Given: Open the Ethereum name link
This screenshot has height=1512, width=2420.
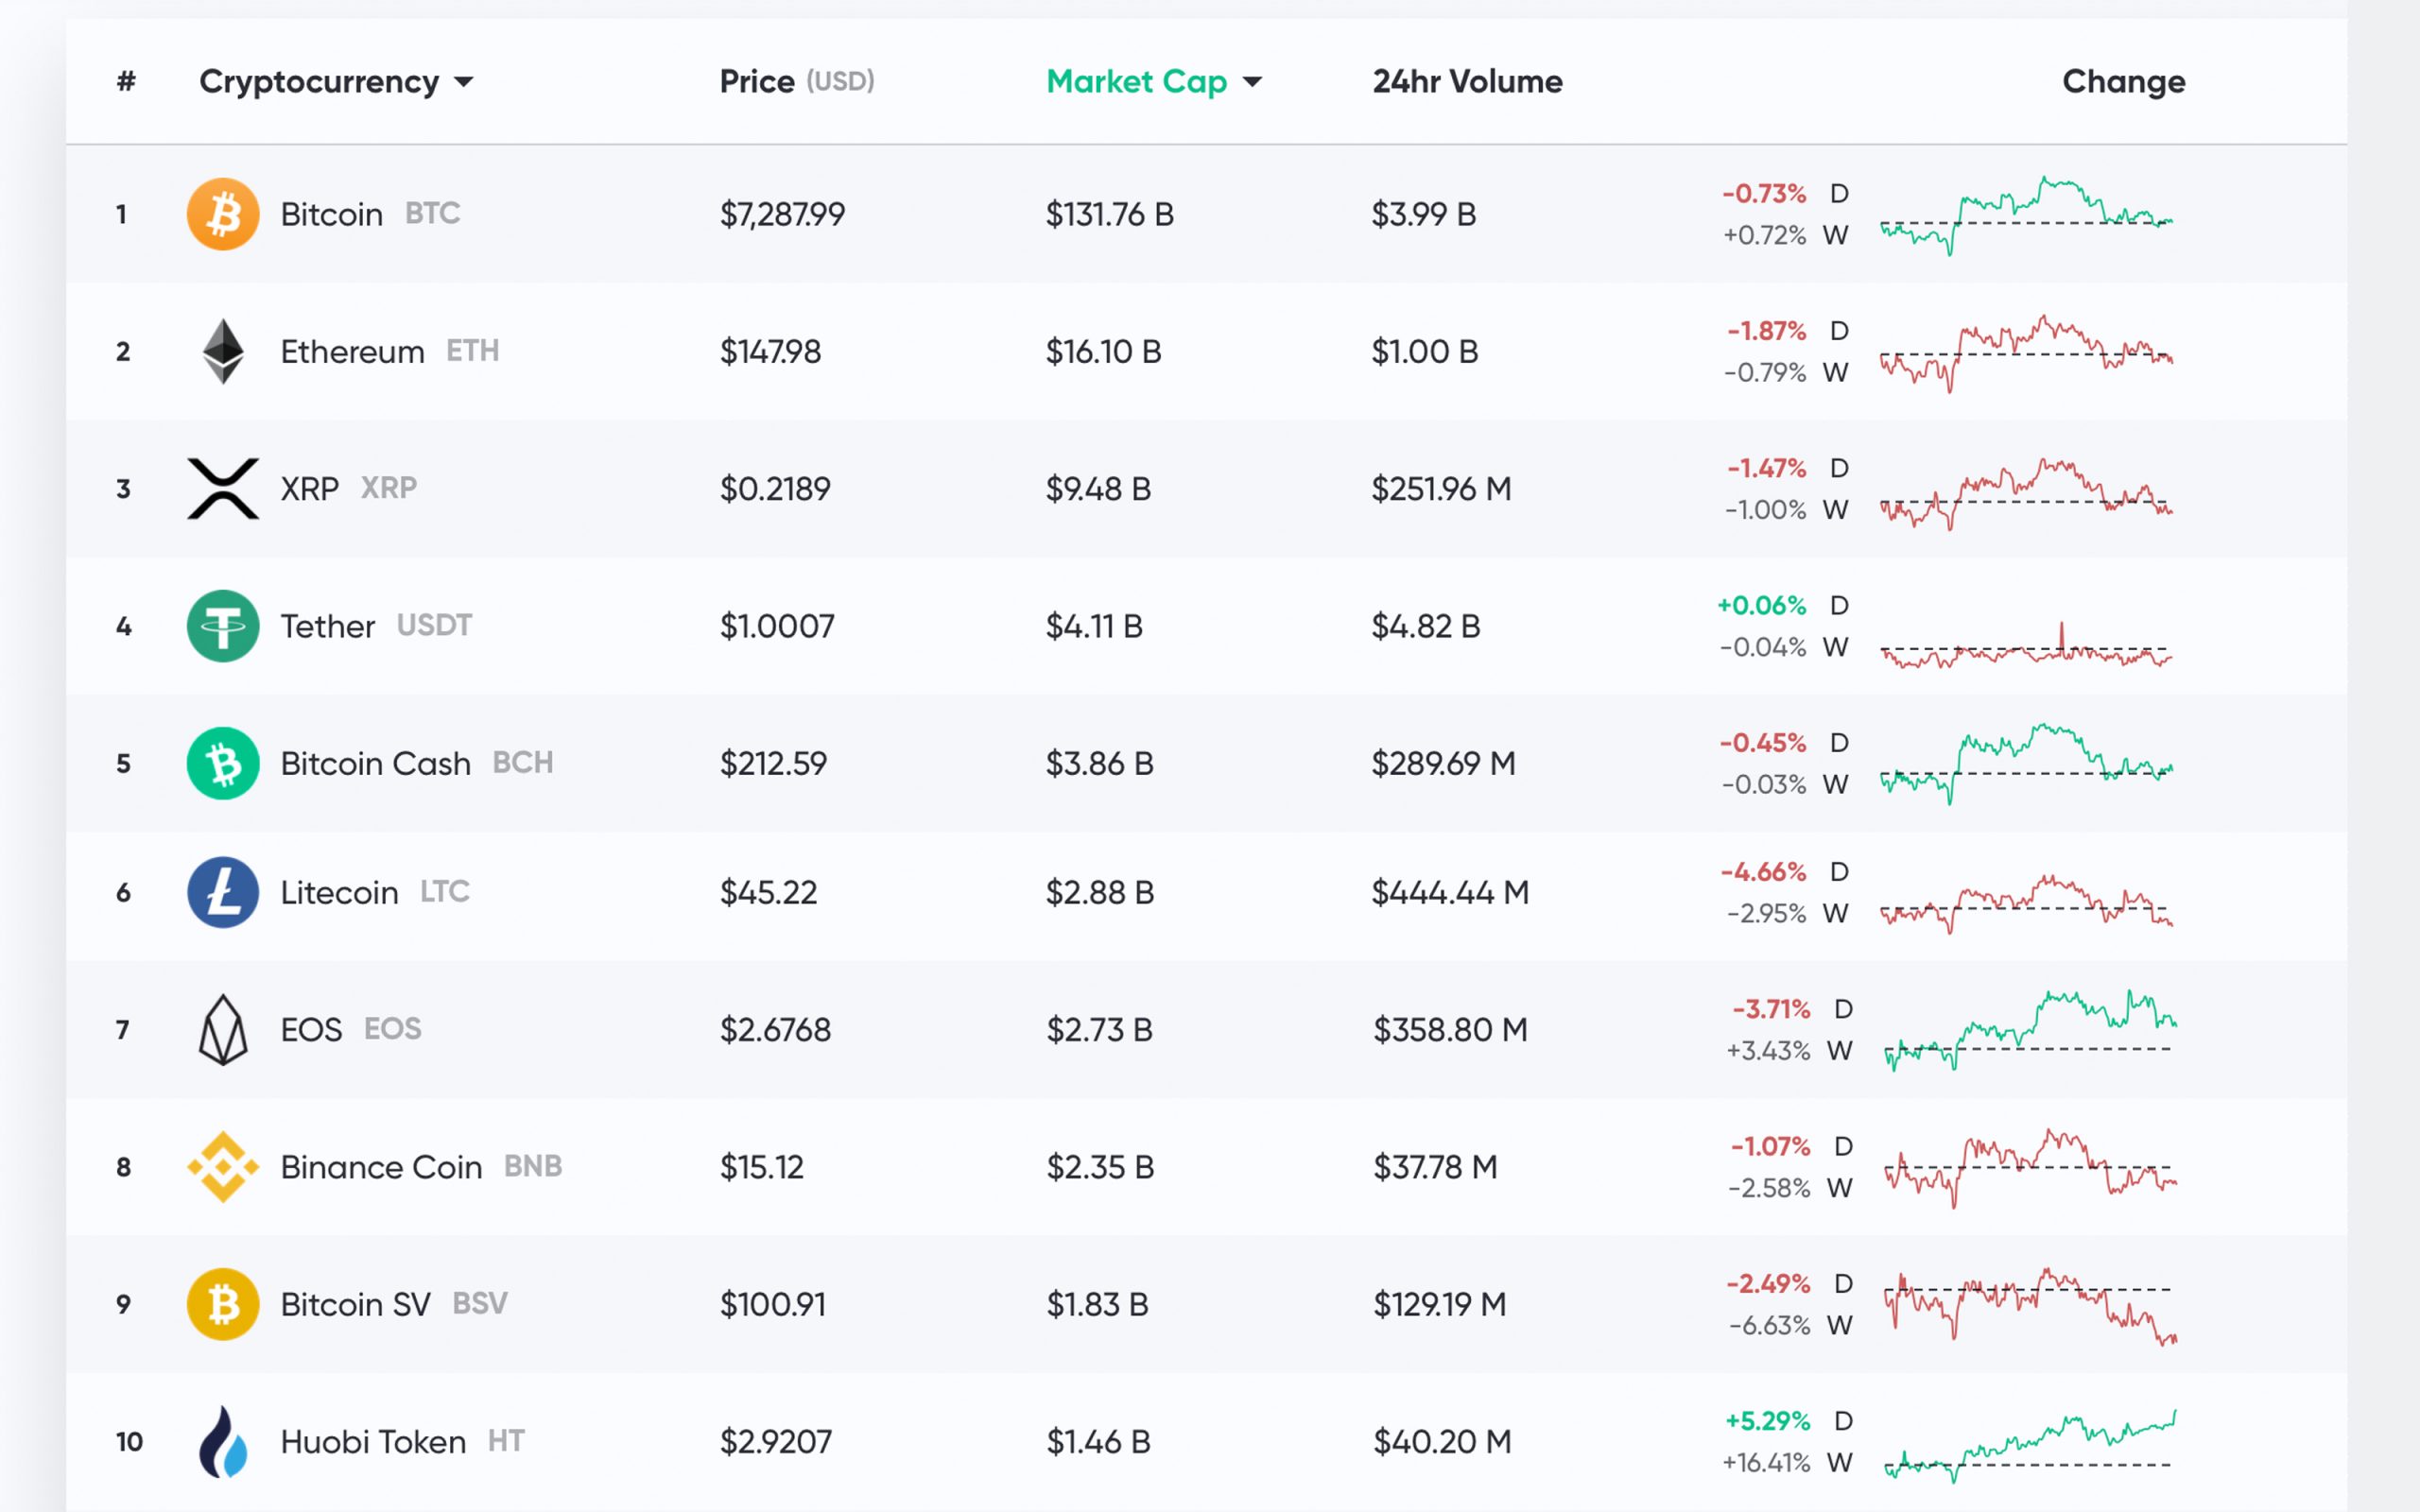Looking at the screenshot, I should [352, 351].
